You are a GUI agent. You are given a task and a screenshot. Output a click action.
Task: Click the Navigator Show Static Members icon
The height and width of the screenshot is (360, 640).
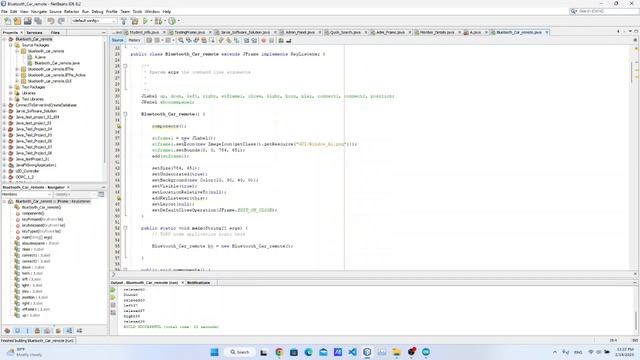point(27,331)
